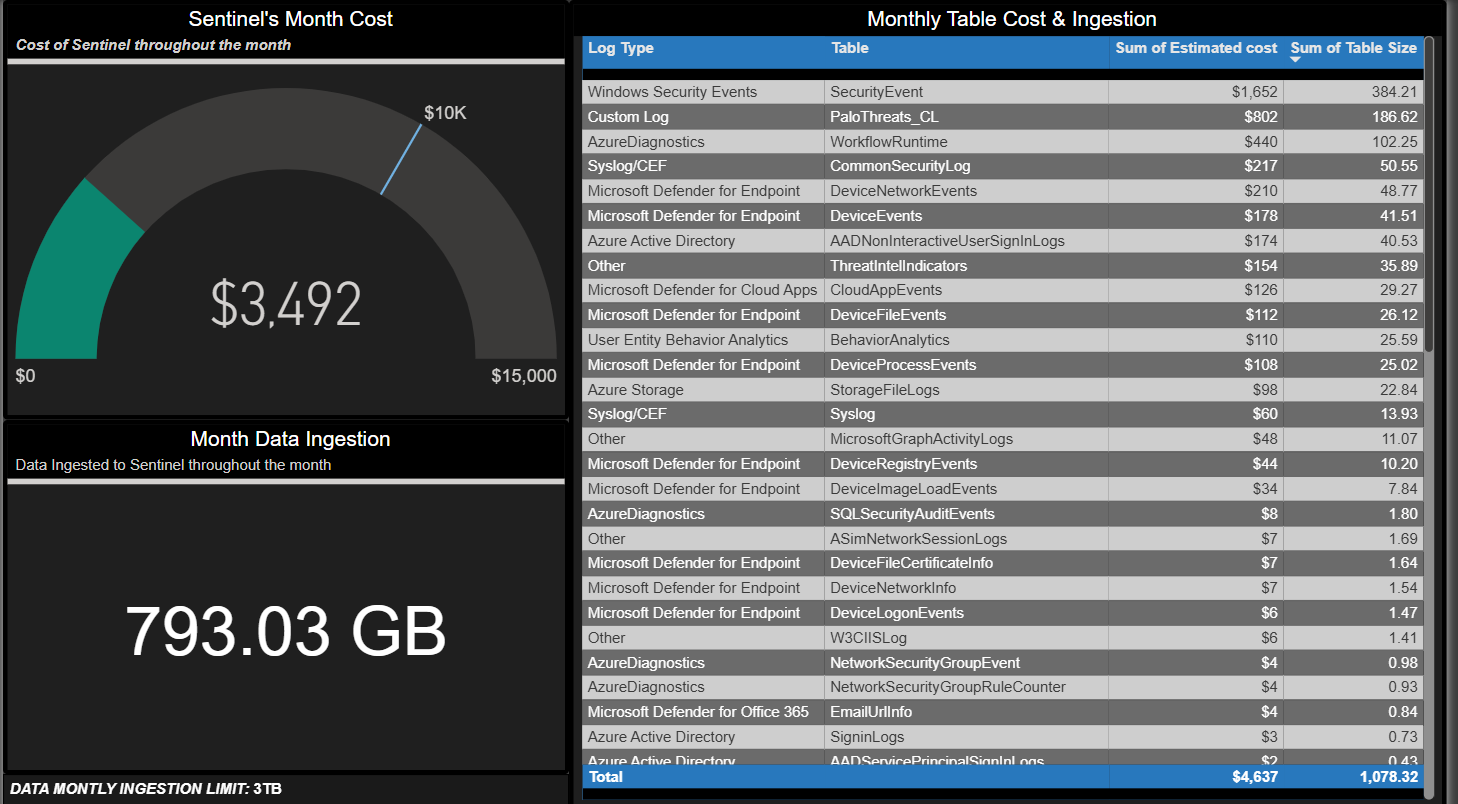Select the DATA MONTLY INGESTION LIMIT: 3TB text

[x=146, y=789]
